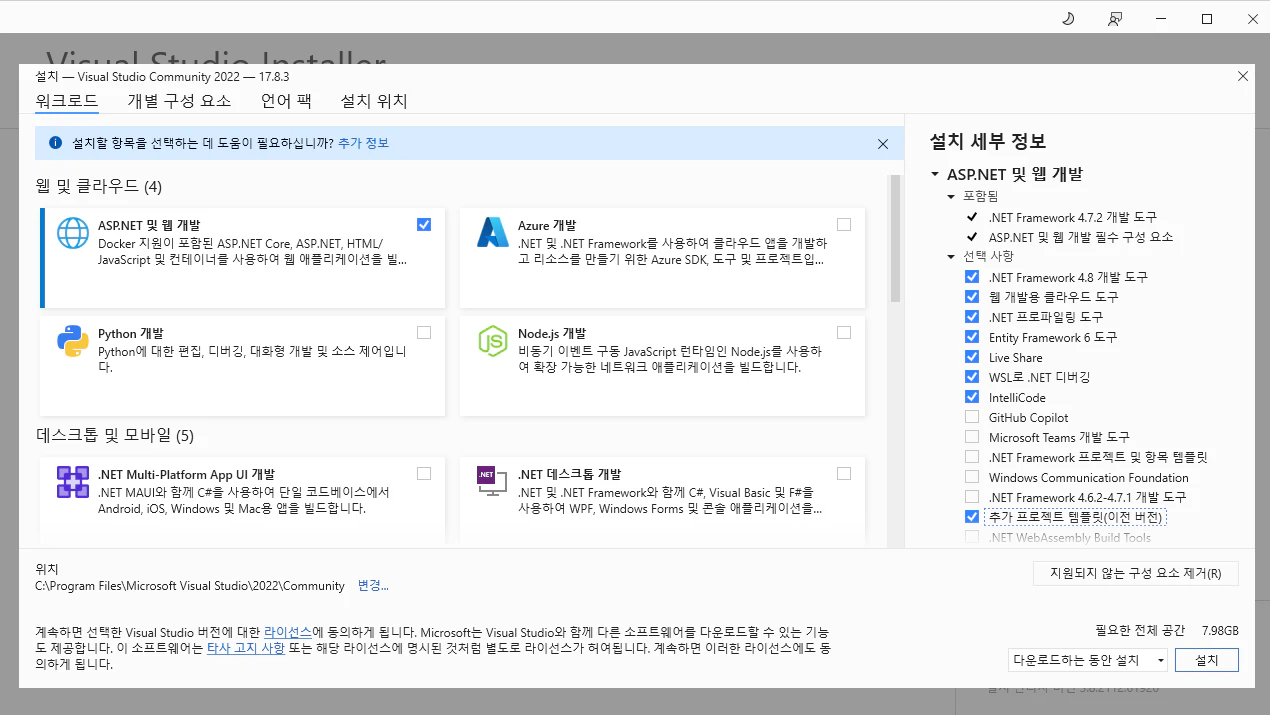Image resolution: width=1270 pixels, height=715 pixels.
Task: Enable Windows Communication Foundation option
Action: point(972,477)
